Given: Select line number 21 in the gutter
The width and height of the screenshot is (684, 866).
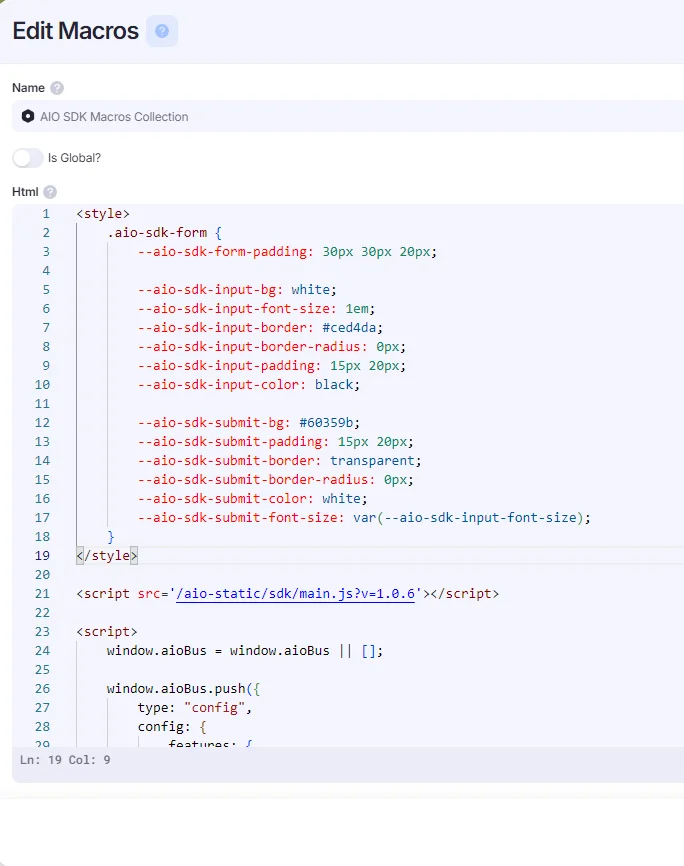Looking at the screenshot, I should [43, 594].
